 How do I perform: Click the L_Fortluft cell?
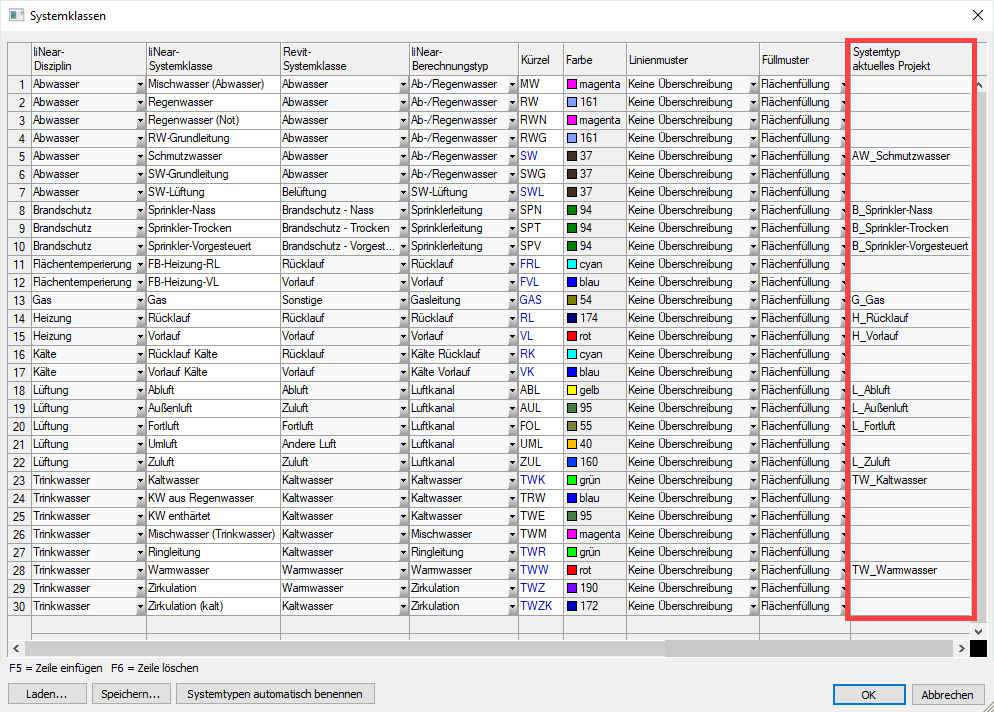click(910, 426)
